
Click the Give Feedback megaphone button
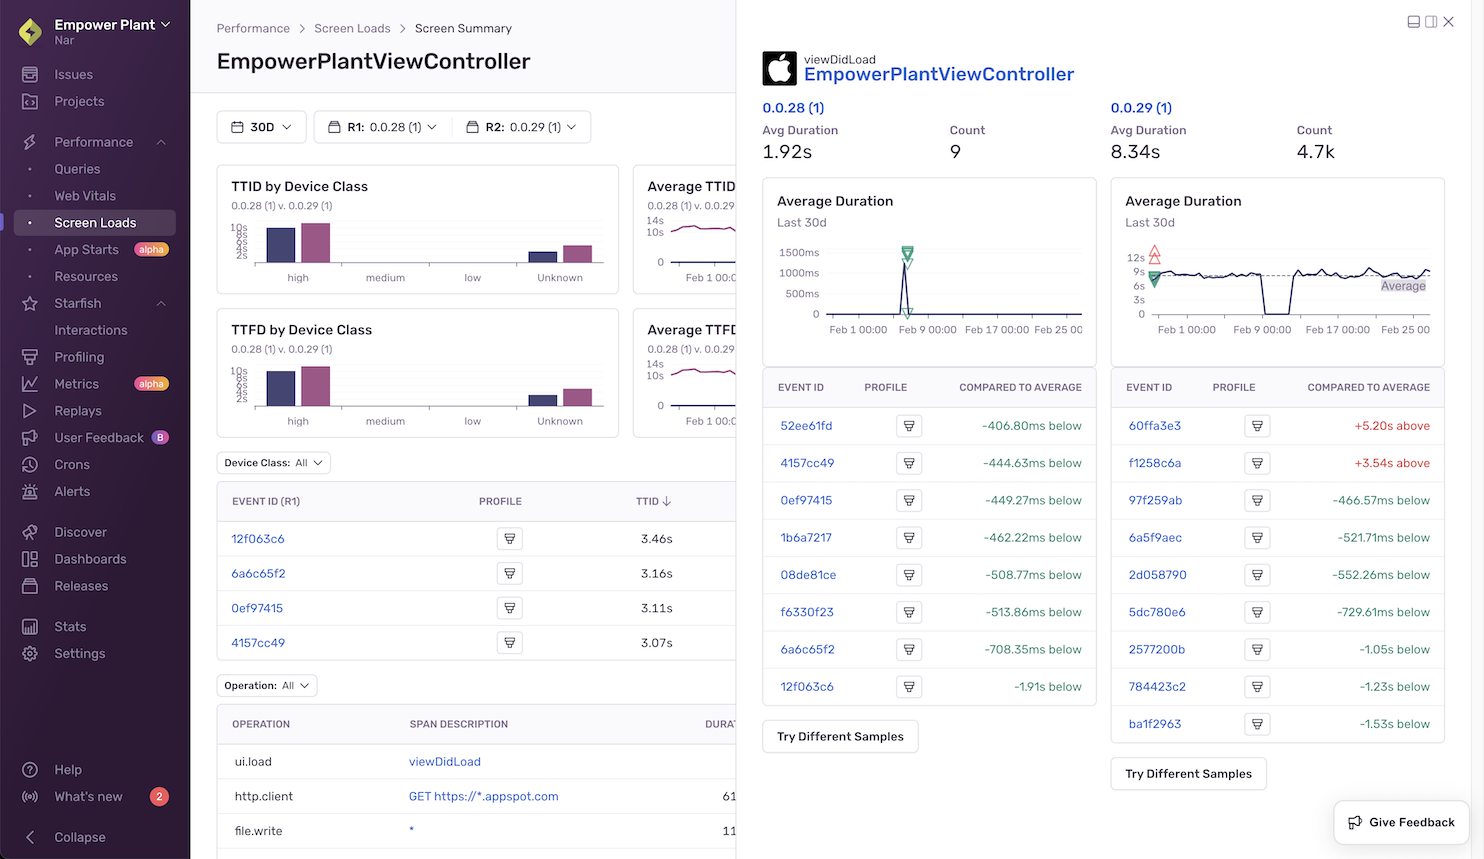(x=1401, y=822)
